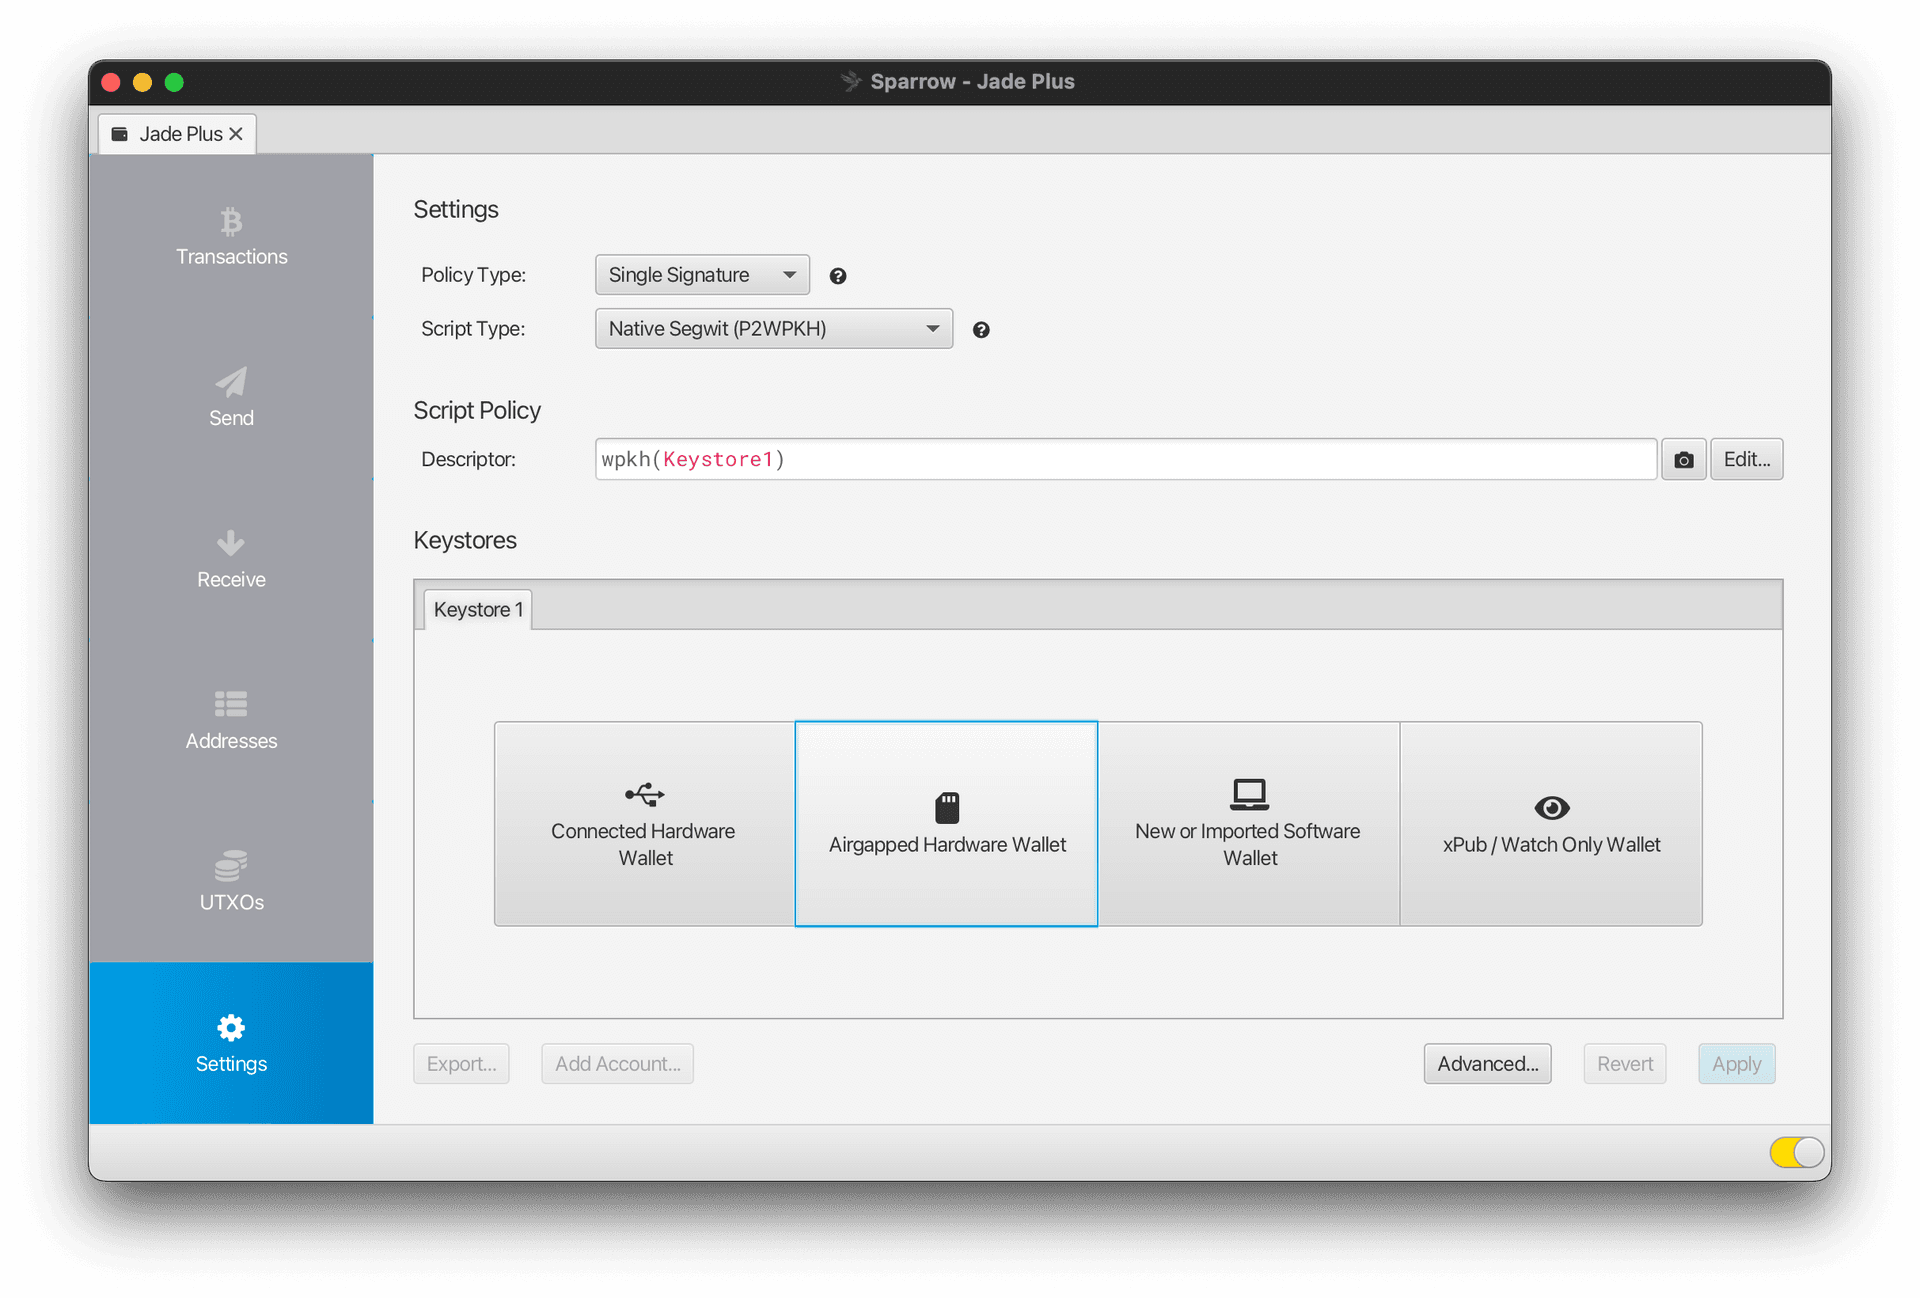Image resolution: width=1920 pixels, height=1298 pixels.
Task: Open the Transactions sidebar section
Action: (x=231, y=236)
